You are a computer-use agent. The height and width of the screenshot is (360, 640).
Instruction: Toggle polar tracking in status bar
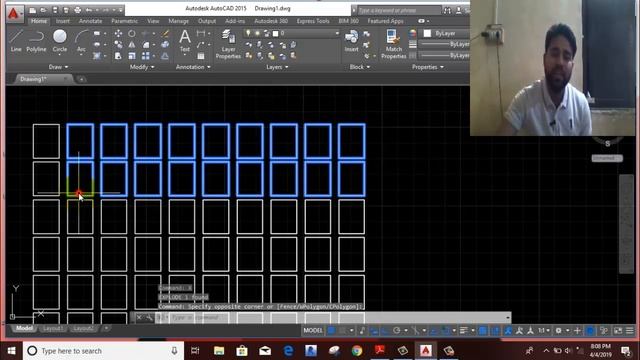[397, 331]
